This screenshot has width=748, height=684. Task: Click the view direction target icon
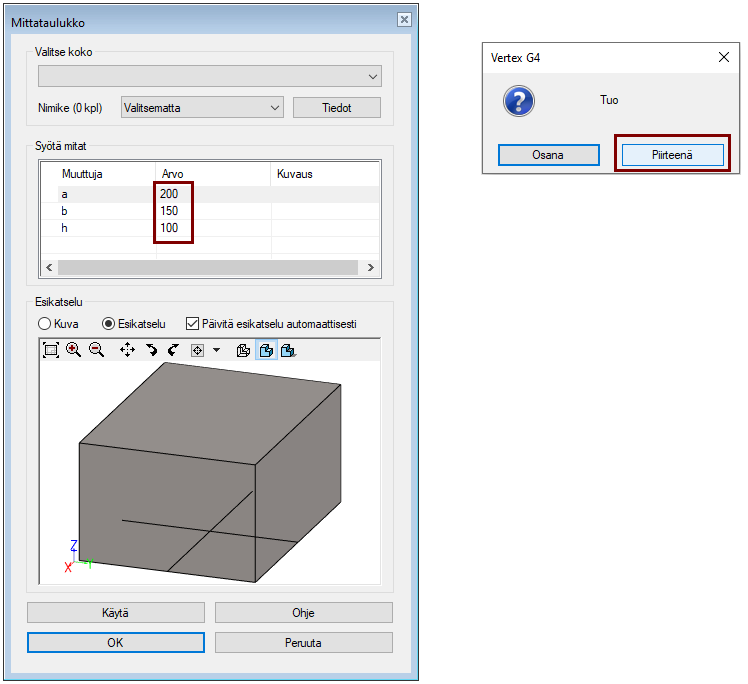point(198,350)
